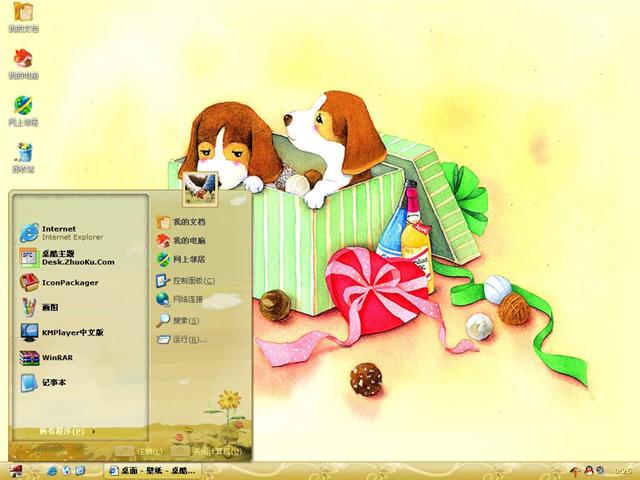Open 运行(R)... run dialog
The image size is (640, 480).
182,339
